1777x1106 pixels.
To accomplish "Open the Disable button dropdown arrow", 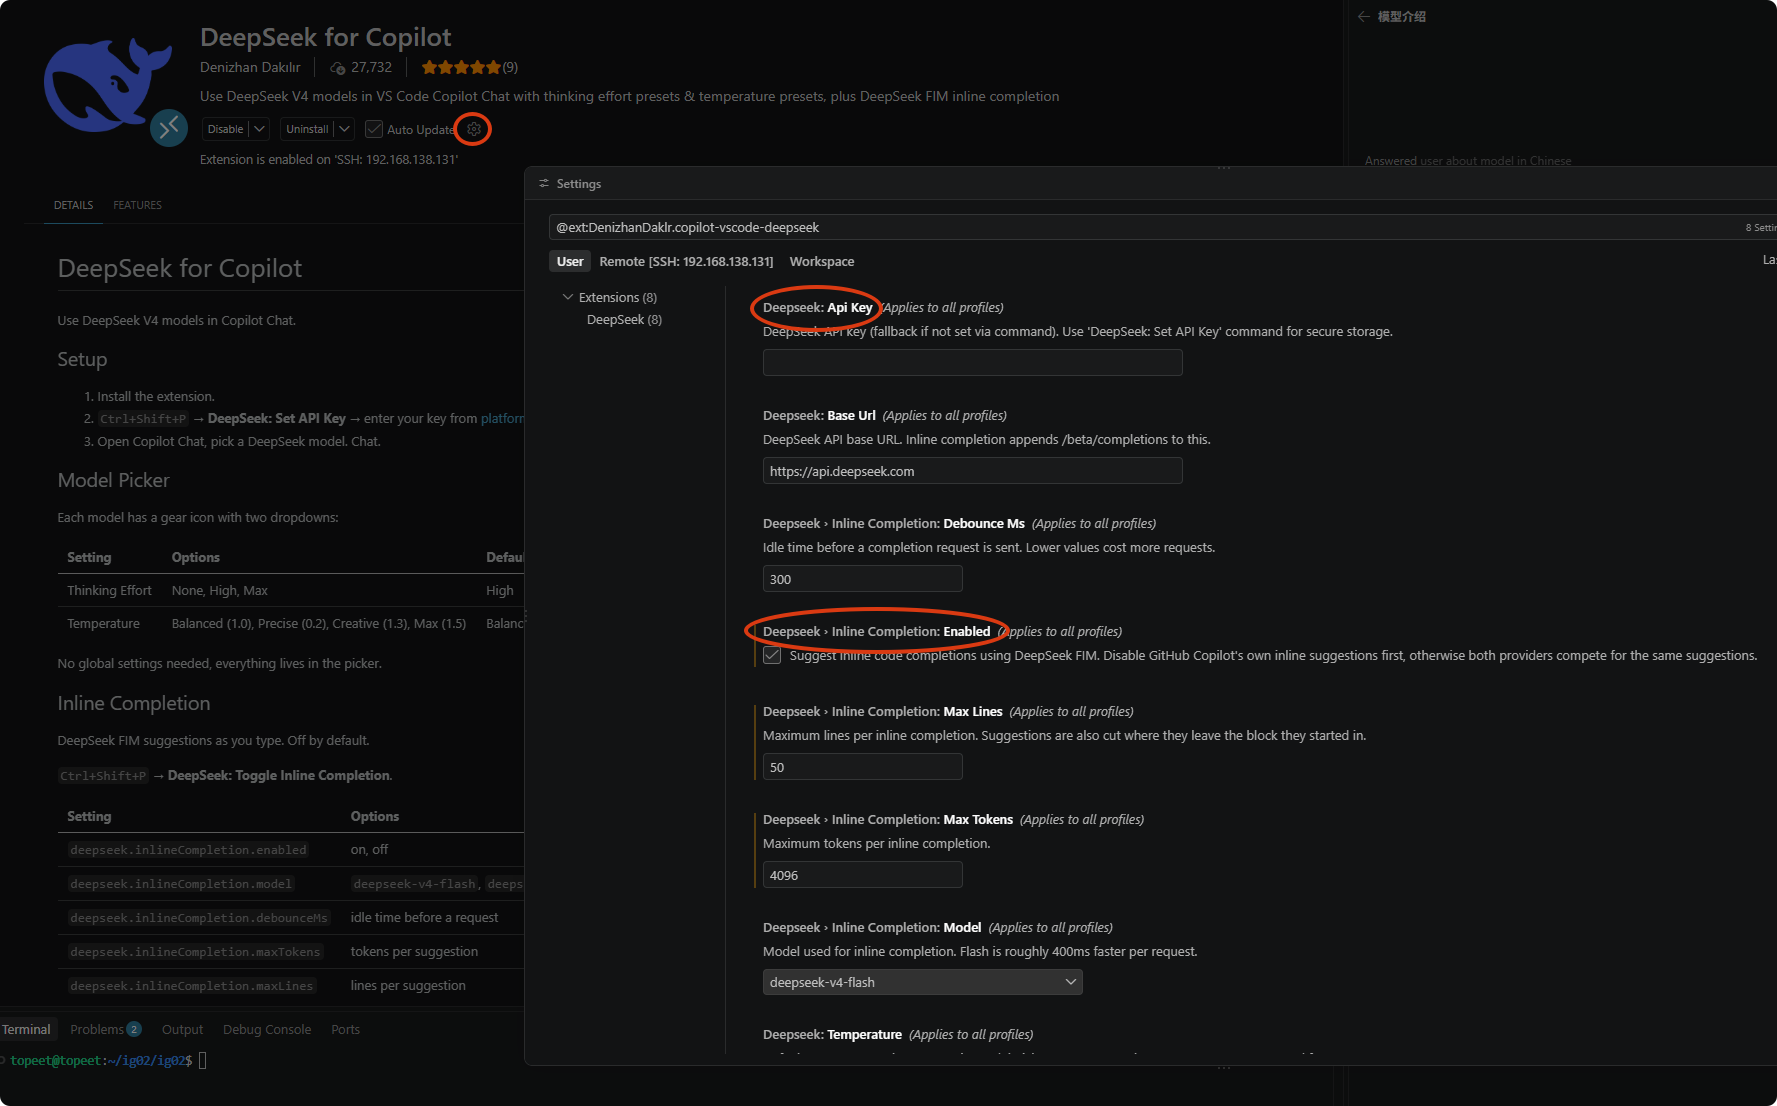I will [259, 129].
